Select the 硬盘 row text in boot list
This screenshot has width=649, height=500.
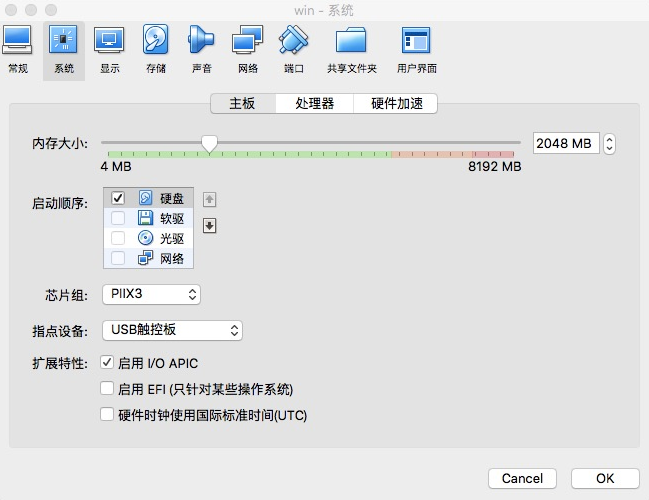click(x=172, y=198)
